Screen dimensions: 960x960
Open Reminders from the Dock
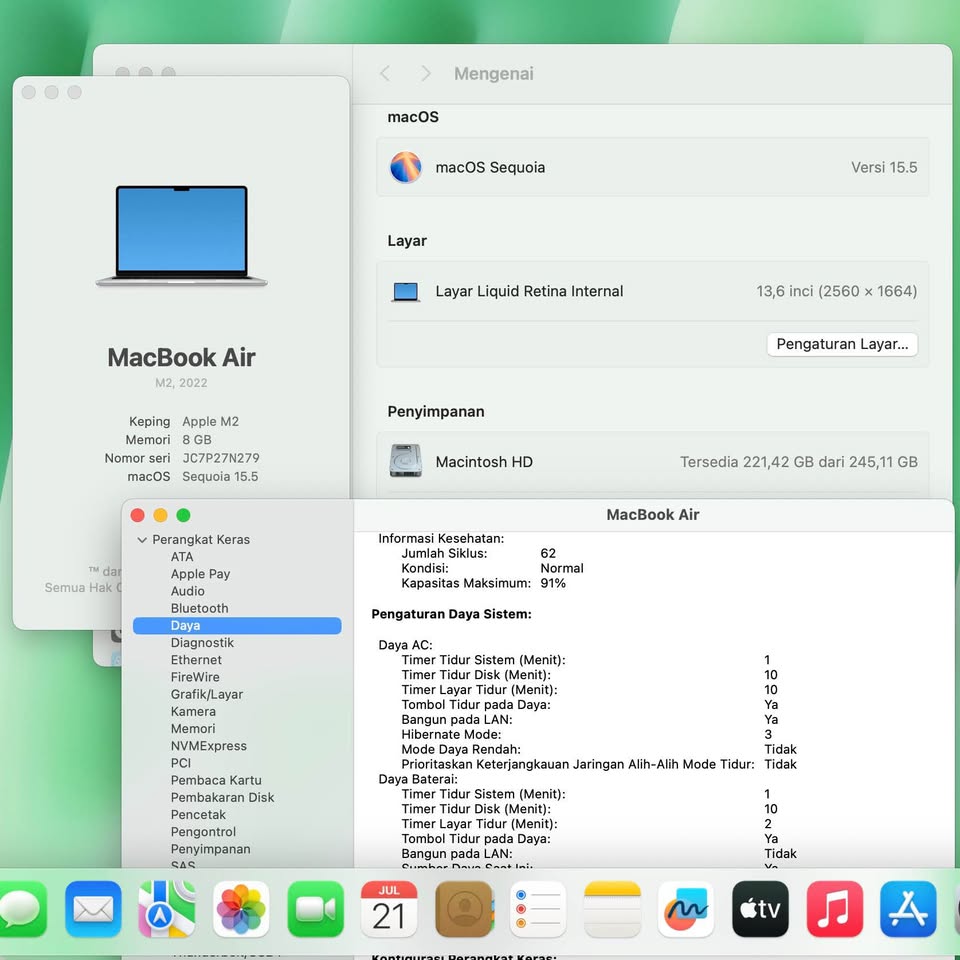click(x=538, y=909)
